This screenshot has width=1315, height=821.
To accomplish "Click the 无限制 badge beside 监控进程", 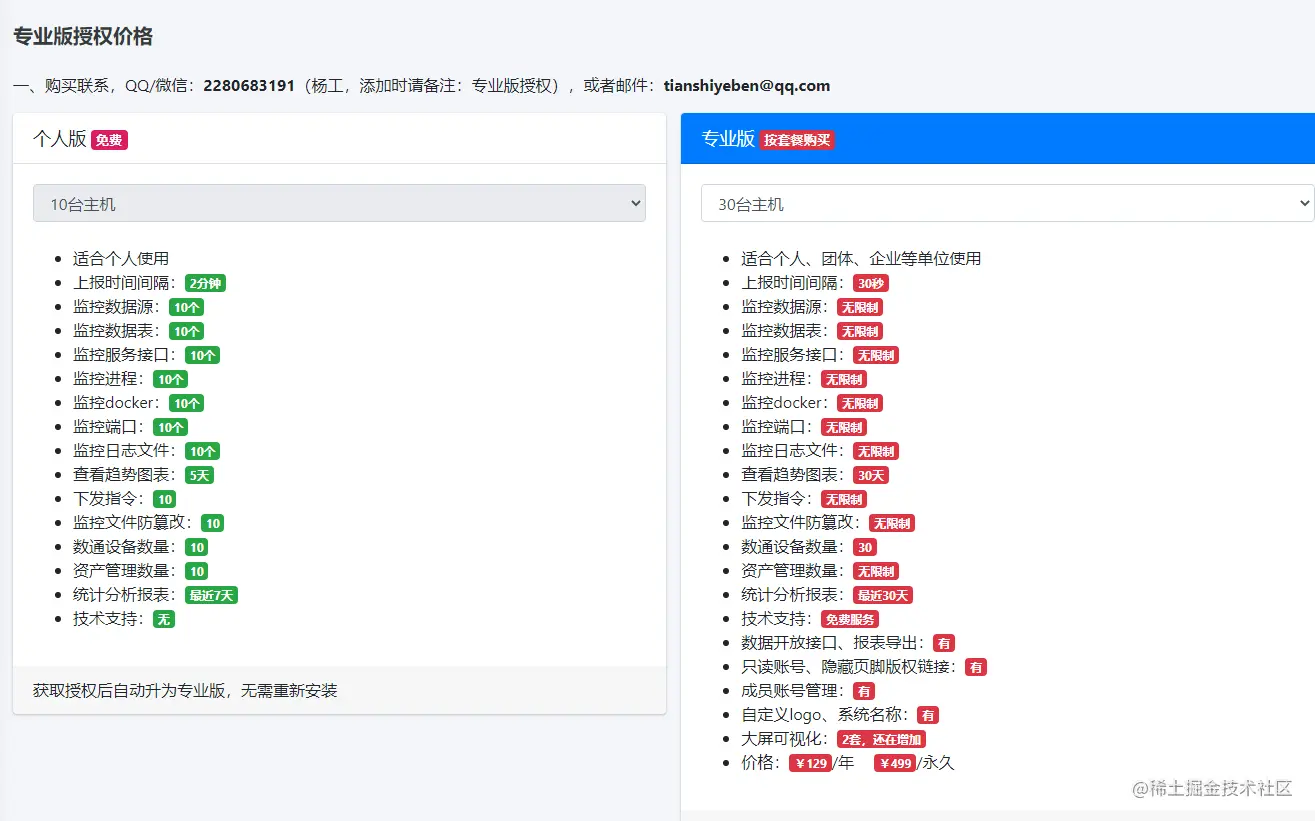I will (x=844, y=379).
